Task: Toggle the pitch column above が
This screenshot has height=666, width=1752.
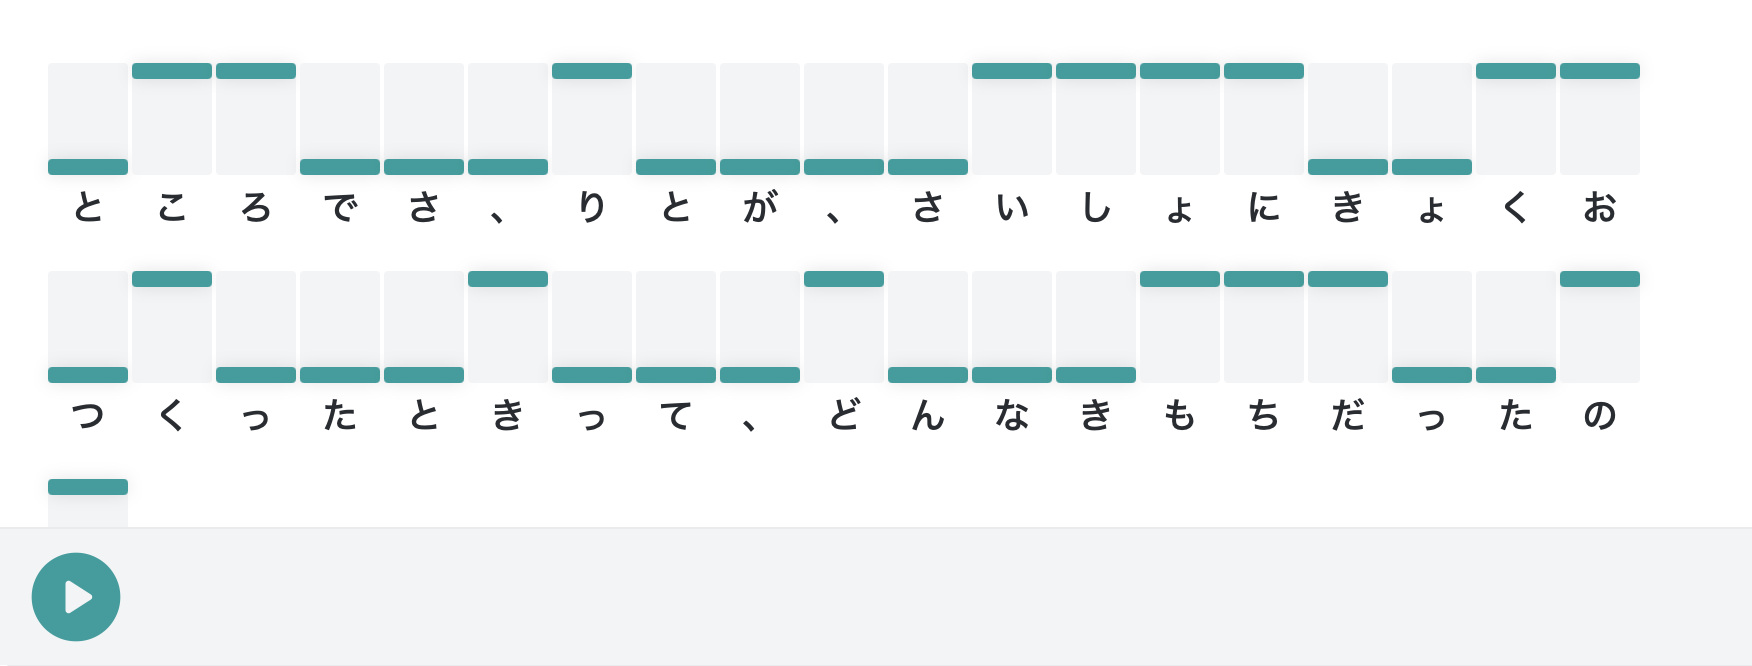Action: (x=760, y=119)
